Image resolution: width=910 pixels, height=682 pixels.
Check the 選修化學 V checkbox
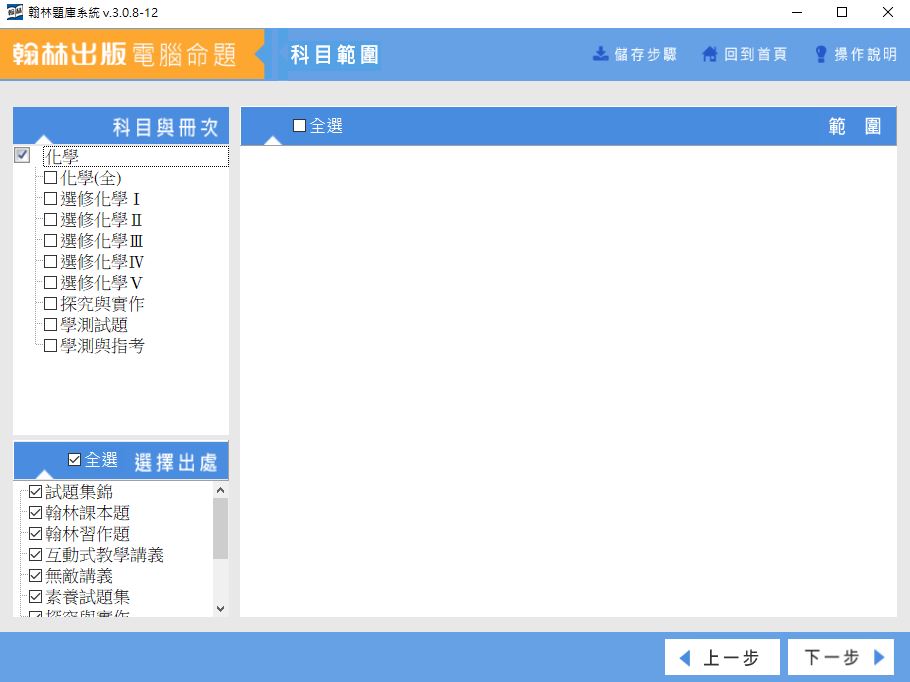pos(50,283)
